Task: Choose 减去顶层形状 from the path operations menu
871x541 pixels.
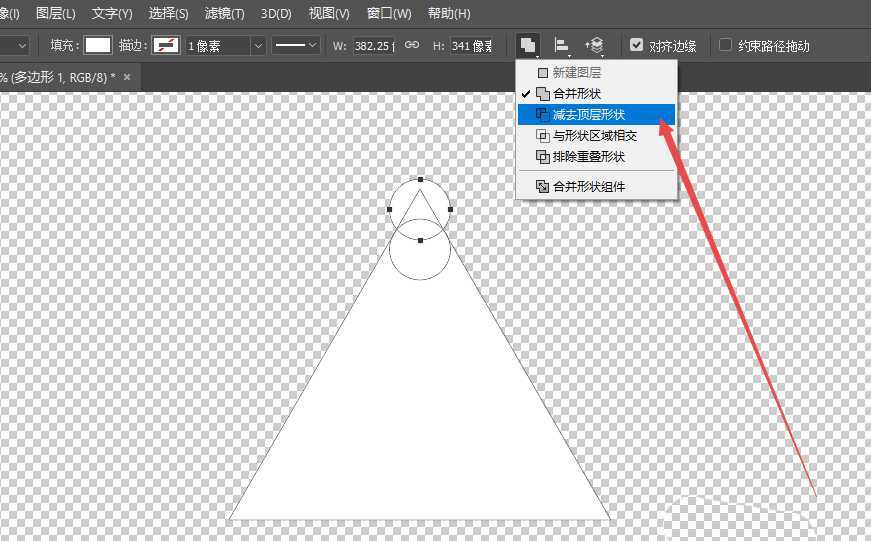Action: click(597, 115)
